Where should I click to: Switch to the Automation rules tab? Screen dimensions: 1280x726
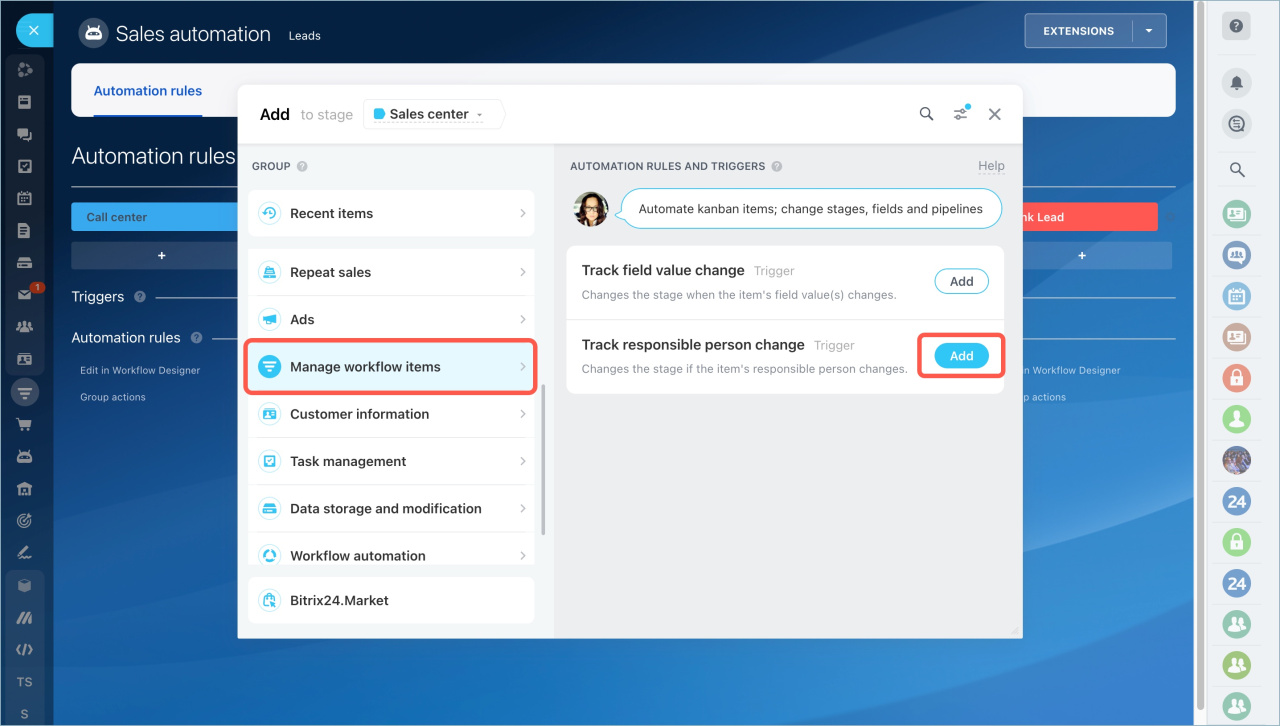point(148,91)
